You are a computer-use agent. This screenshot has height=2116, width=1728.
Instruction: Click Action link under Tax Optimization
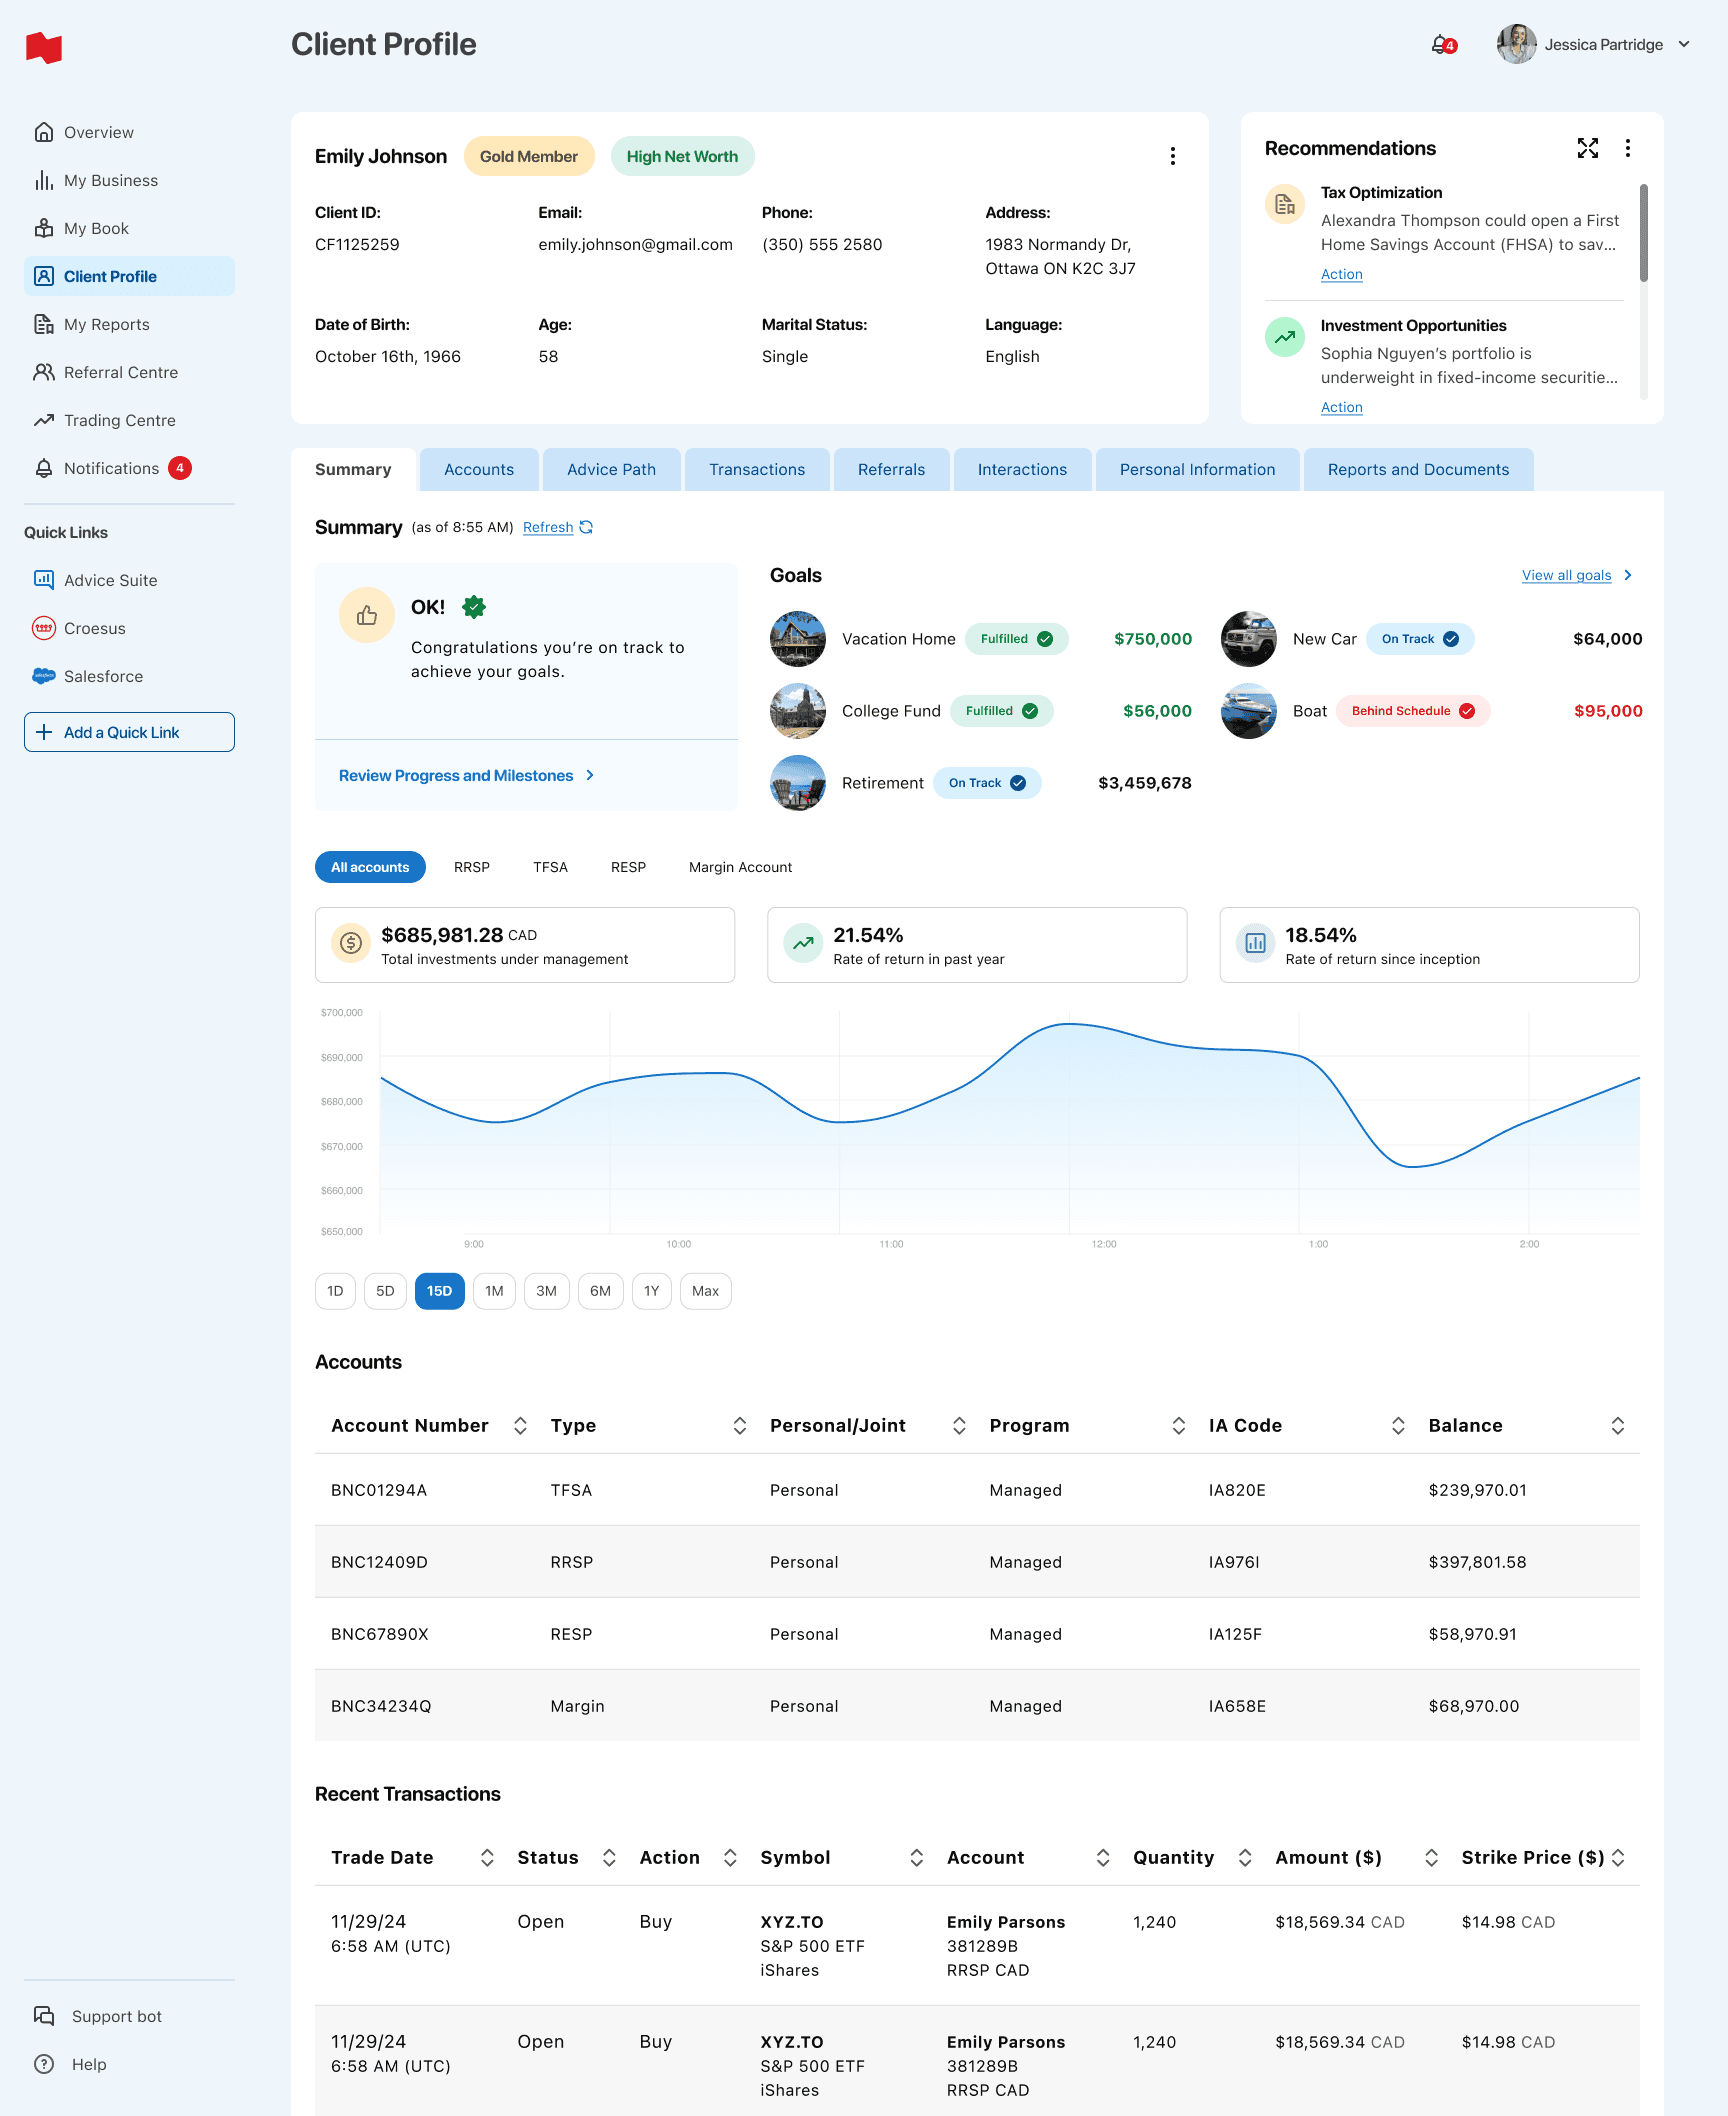[x=1341, y=274]
